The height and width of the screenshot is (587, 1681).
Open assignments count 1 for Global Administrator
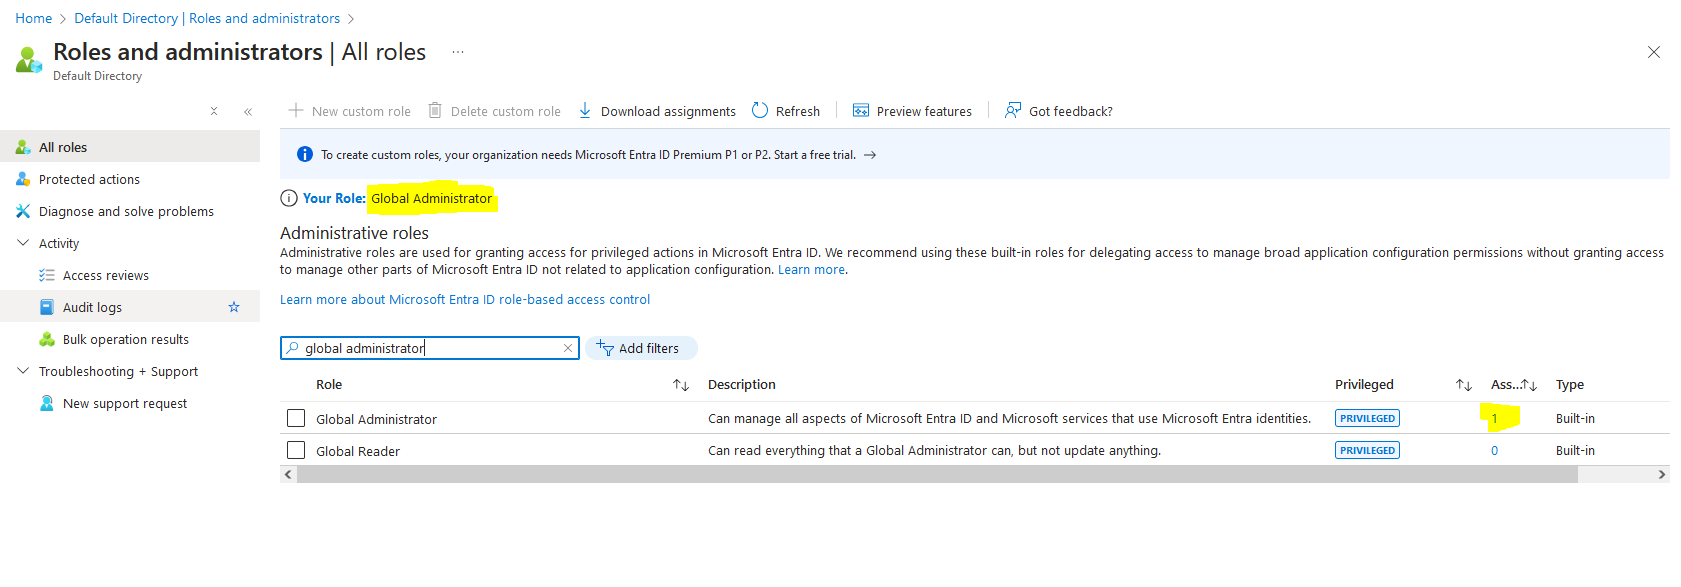pyautogui.click(x=1494, y=418)
